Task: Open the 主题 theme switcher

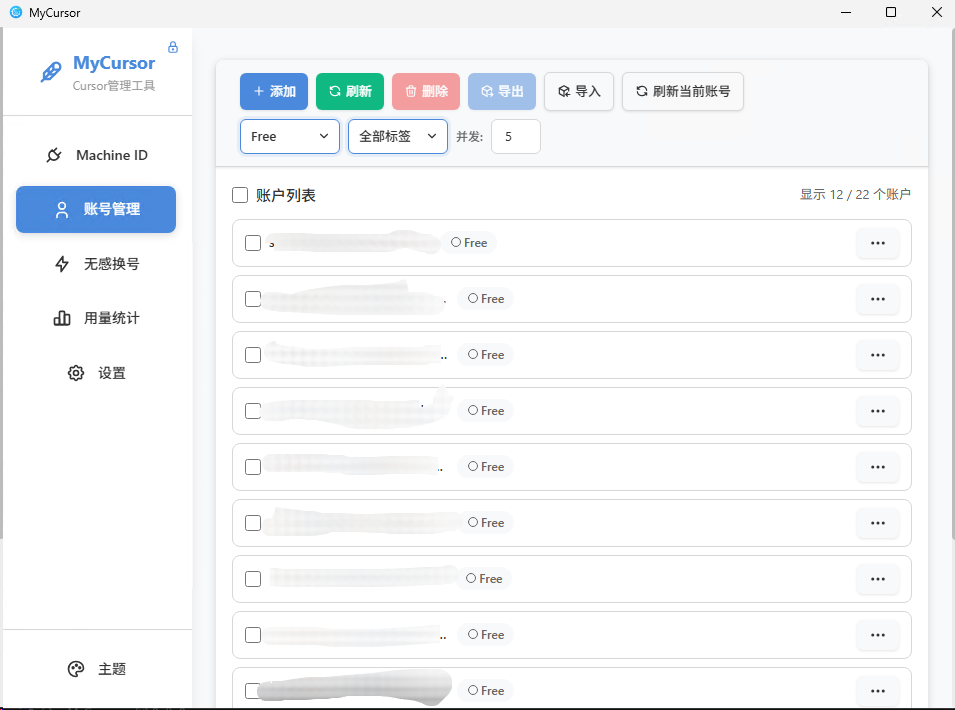Action: pos(95,668)
